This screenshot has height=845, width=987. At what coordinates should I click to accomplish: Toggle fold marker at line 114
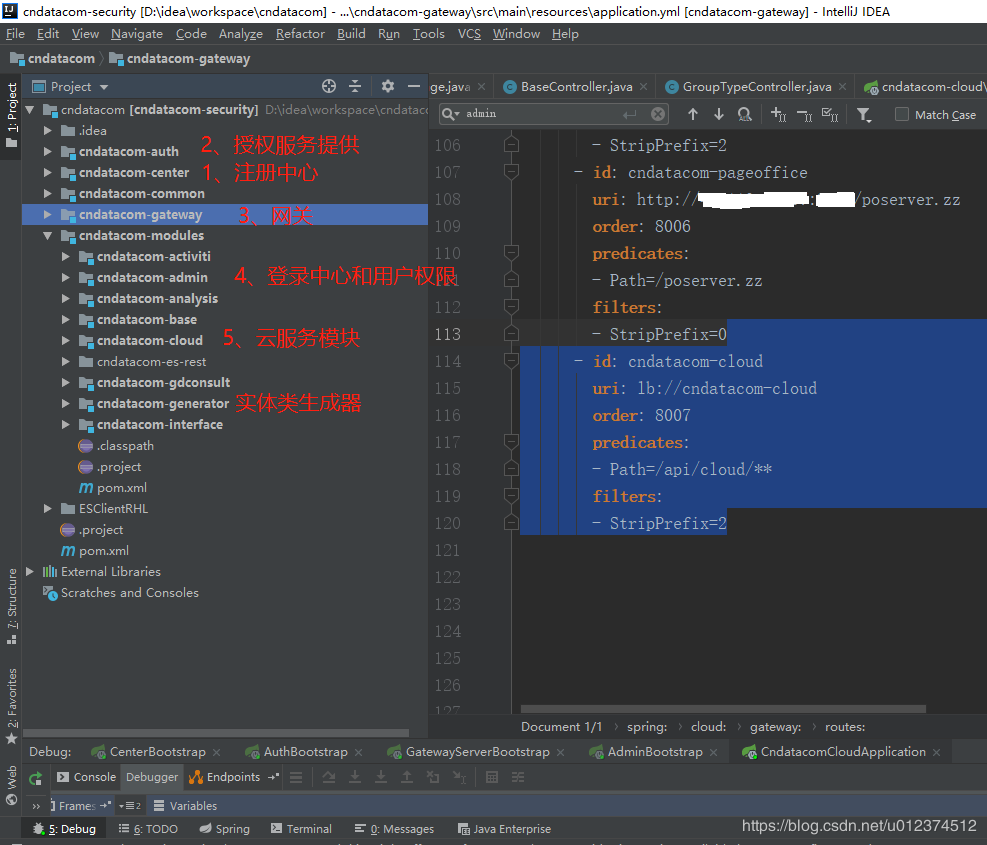pos(511,361)
